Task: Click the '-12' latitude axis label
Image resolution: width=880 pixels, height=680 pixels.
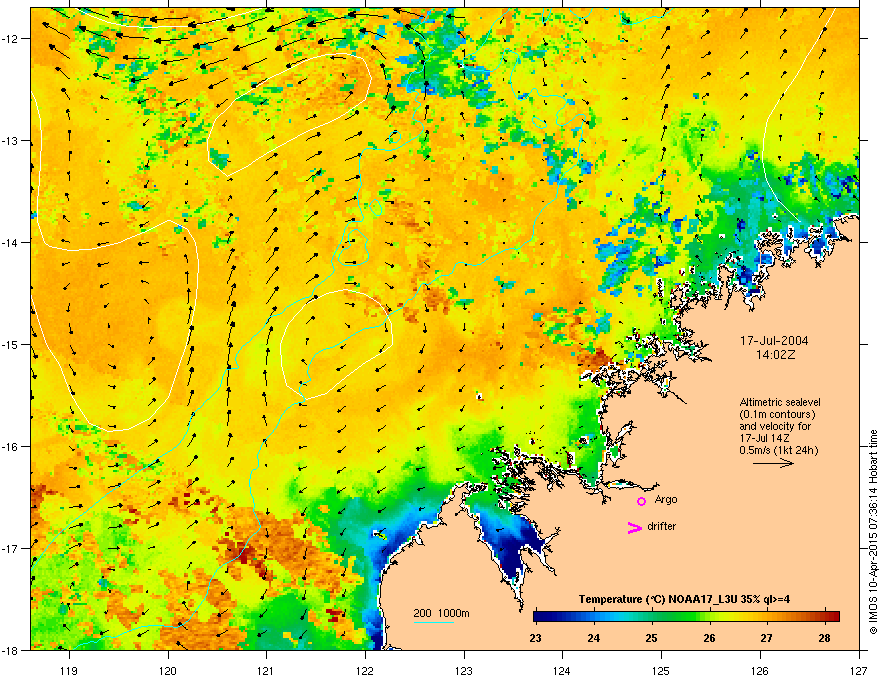Action: tap(11, 39)
